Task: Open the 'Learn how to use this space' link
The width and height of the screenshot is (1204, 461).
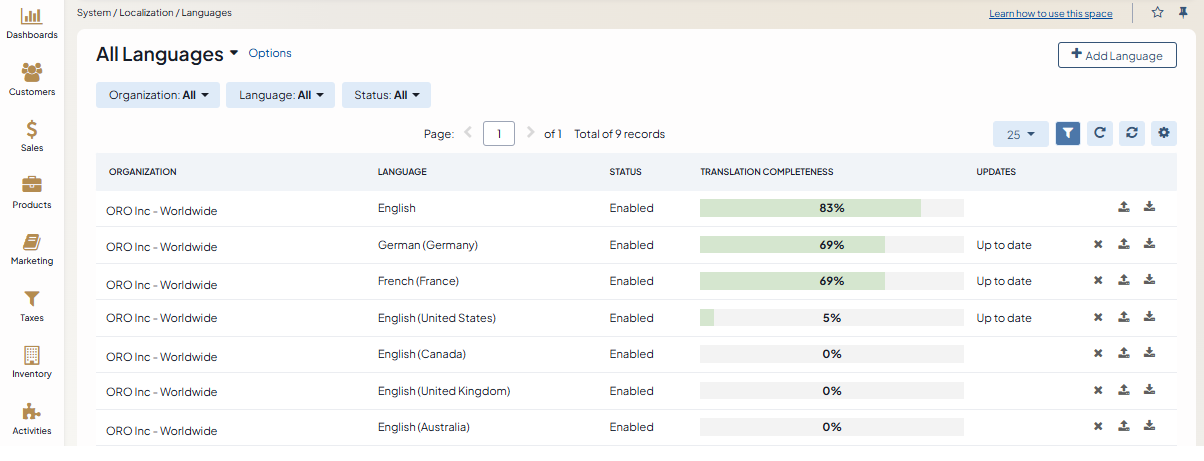Action: [1050, 14]
